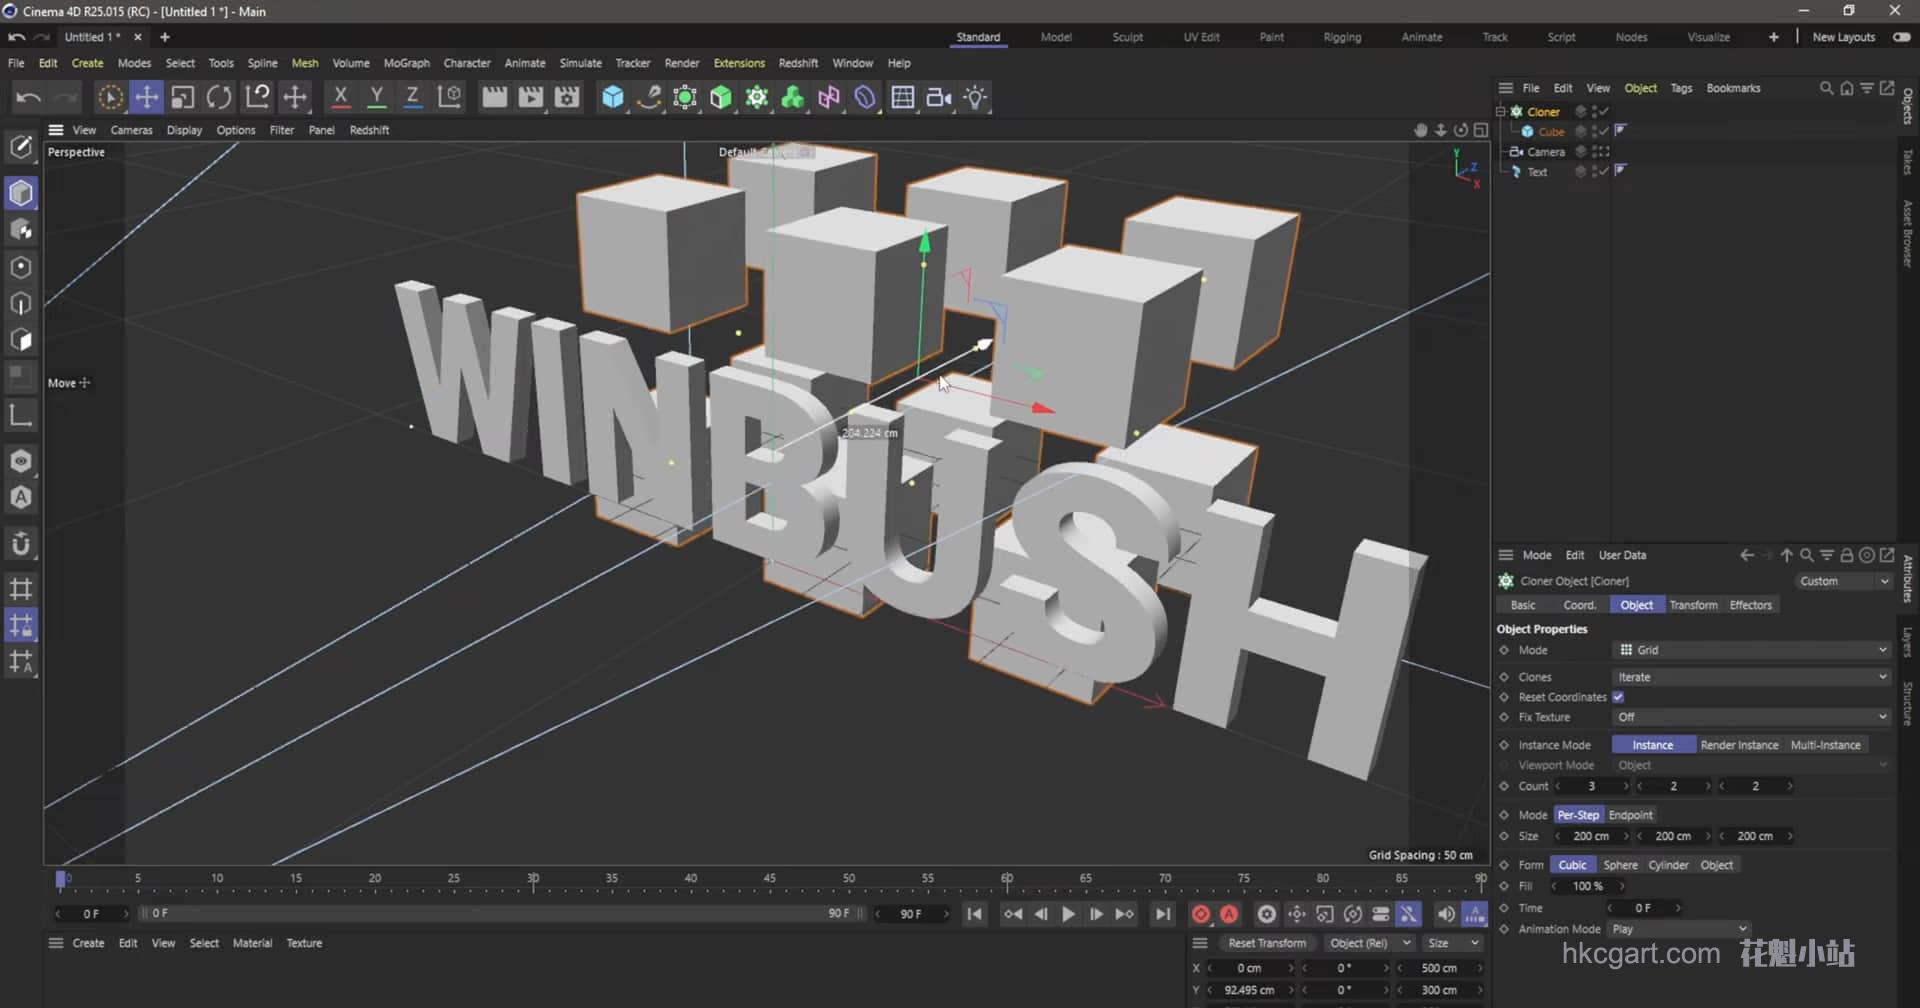Toggle New Layouts switch
1920x1008 pixels.
click(1902, 37)
